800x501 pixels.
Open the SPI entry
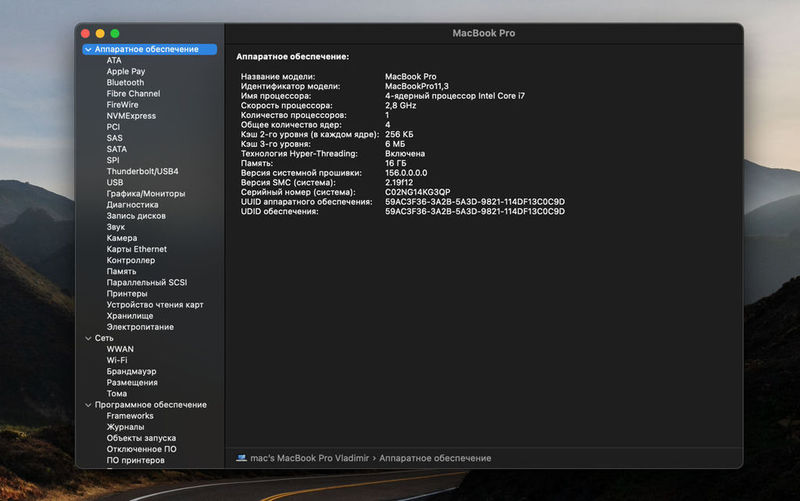[113, 160]
